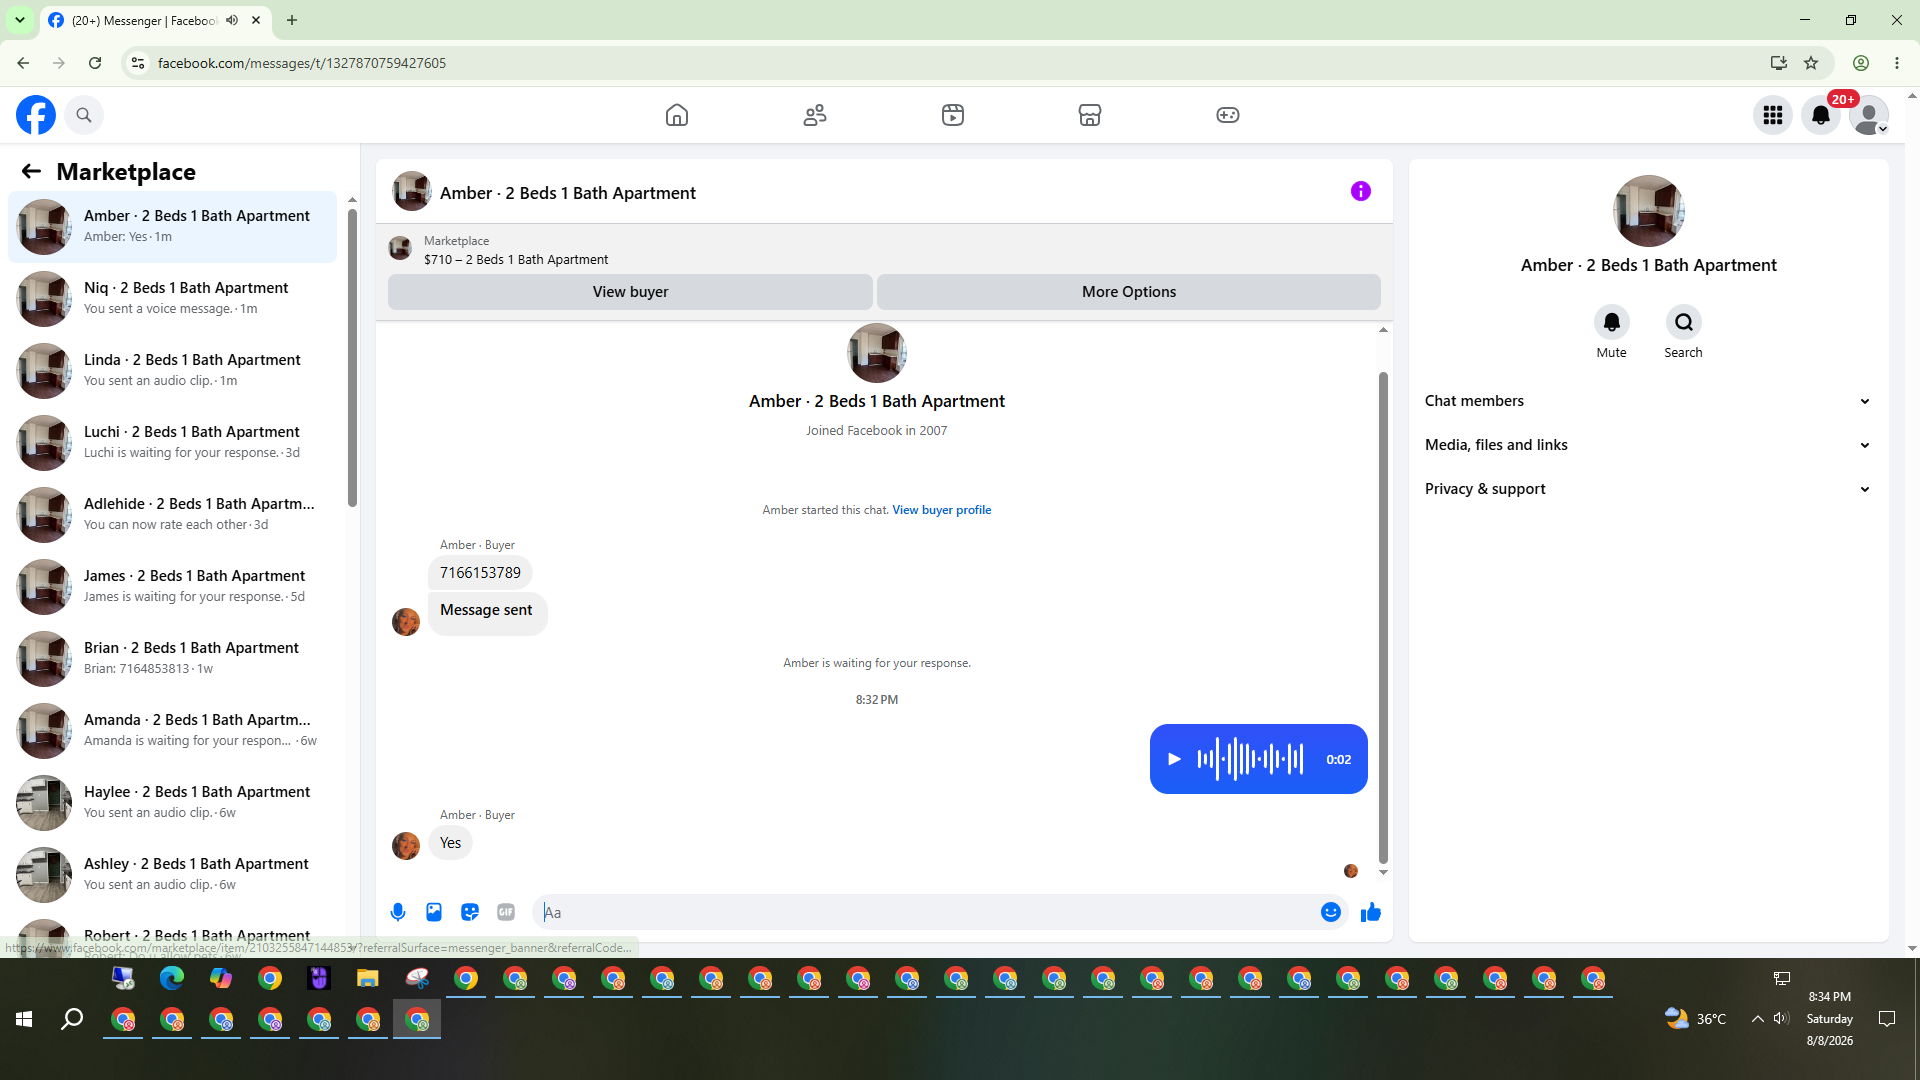Record a voice clip with microphone icon
The width and height of the screenshot is (1920, 1080).
click(x=398, y=912)
